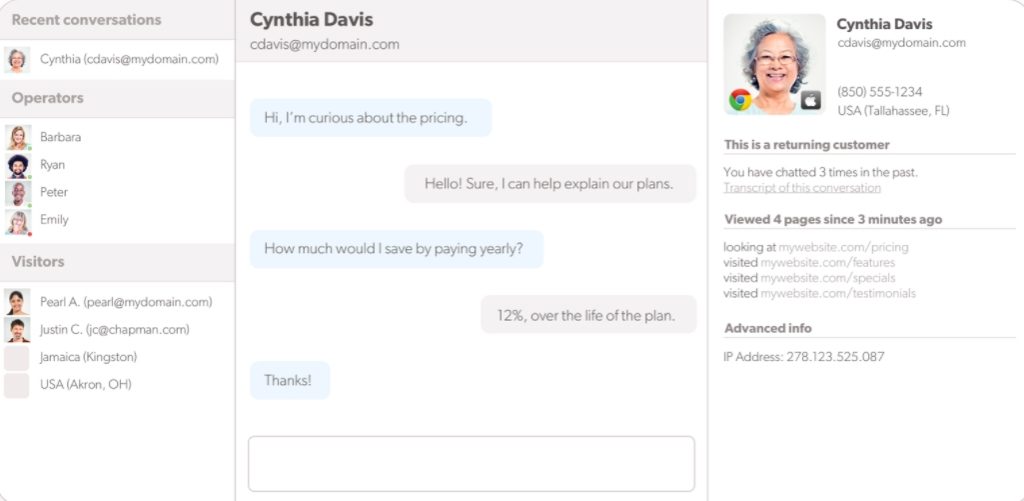Click the Apple OS icon on profile photo
Viewport: 1024px width, 501px height.
point(811,99)
